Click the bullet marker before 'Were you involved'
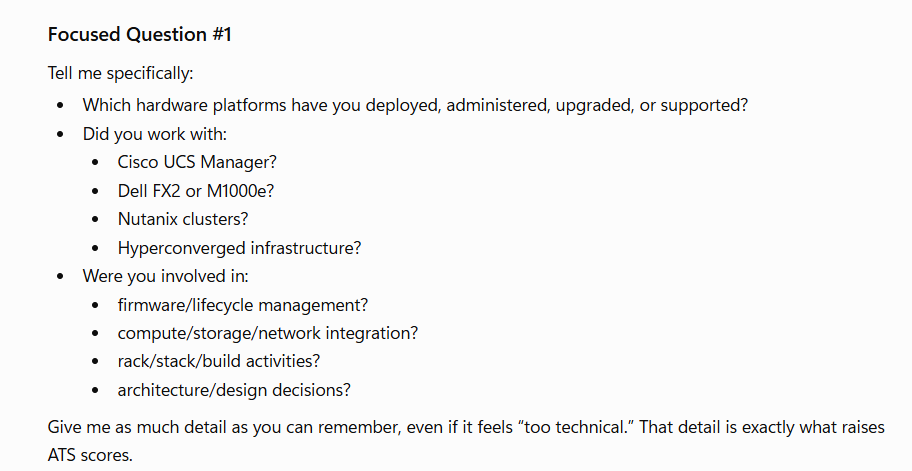This screenshot has width=912, height=471. point(61,276)
